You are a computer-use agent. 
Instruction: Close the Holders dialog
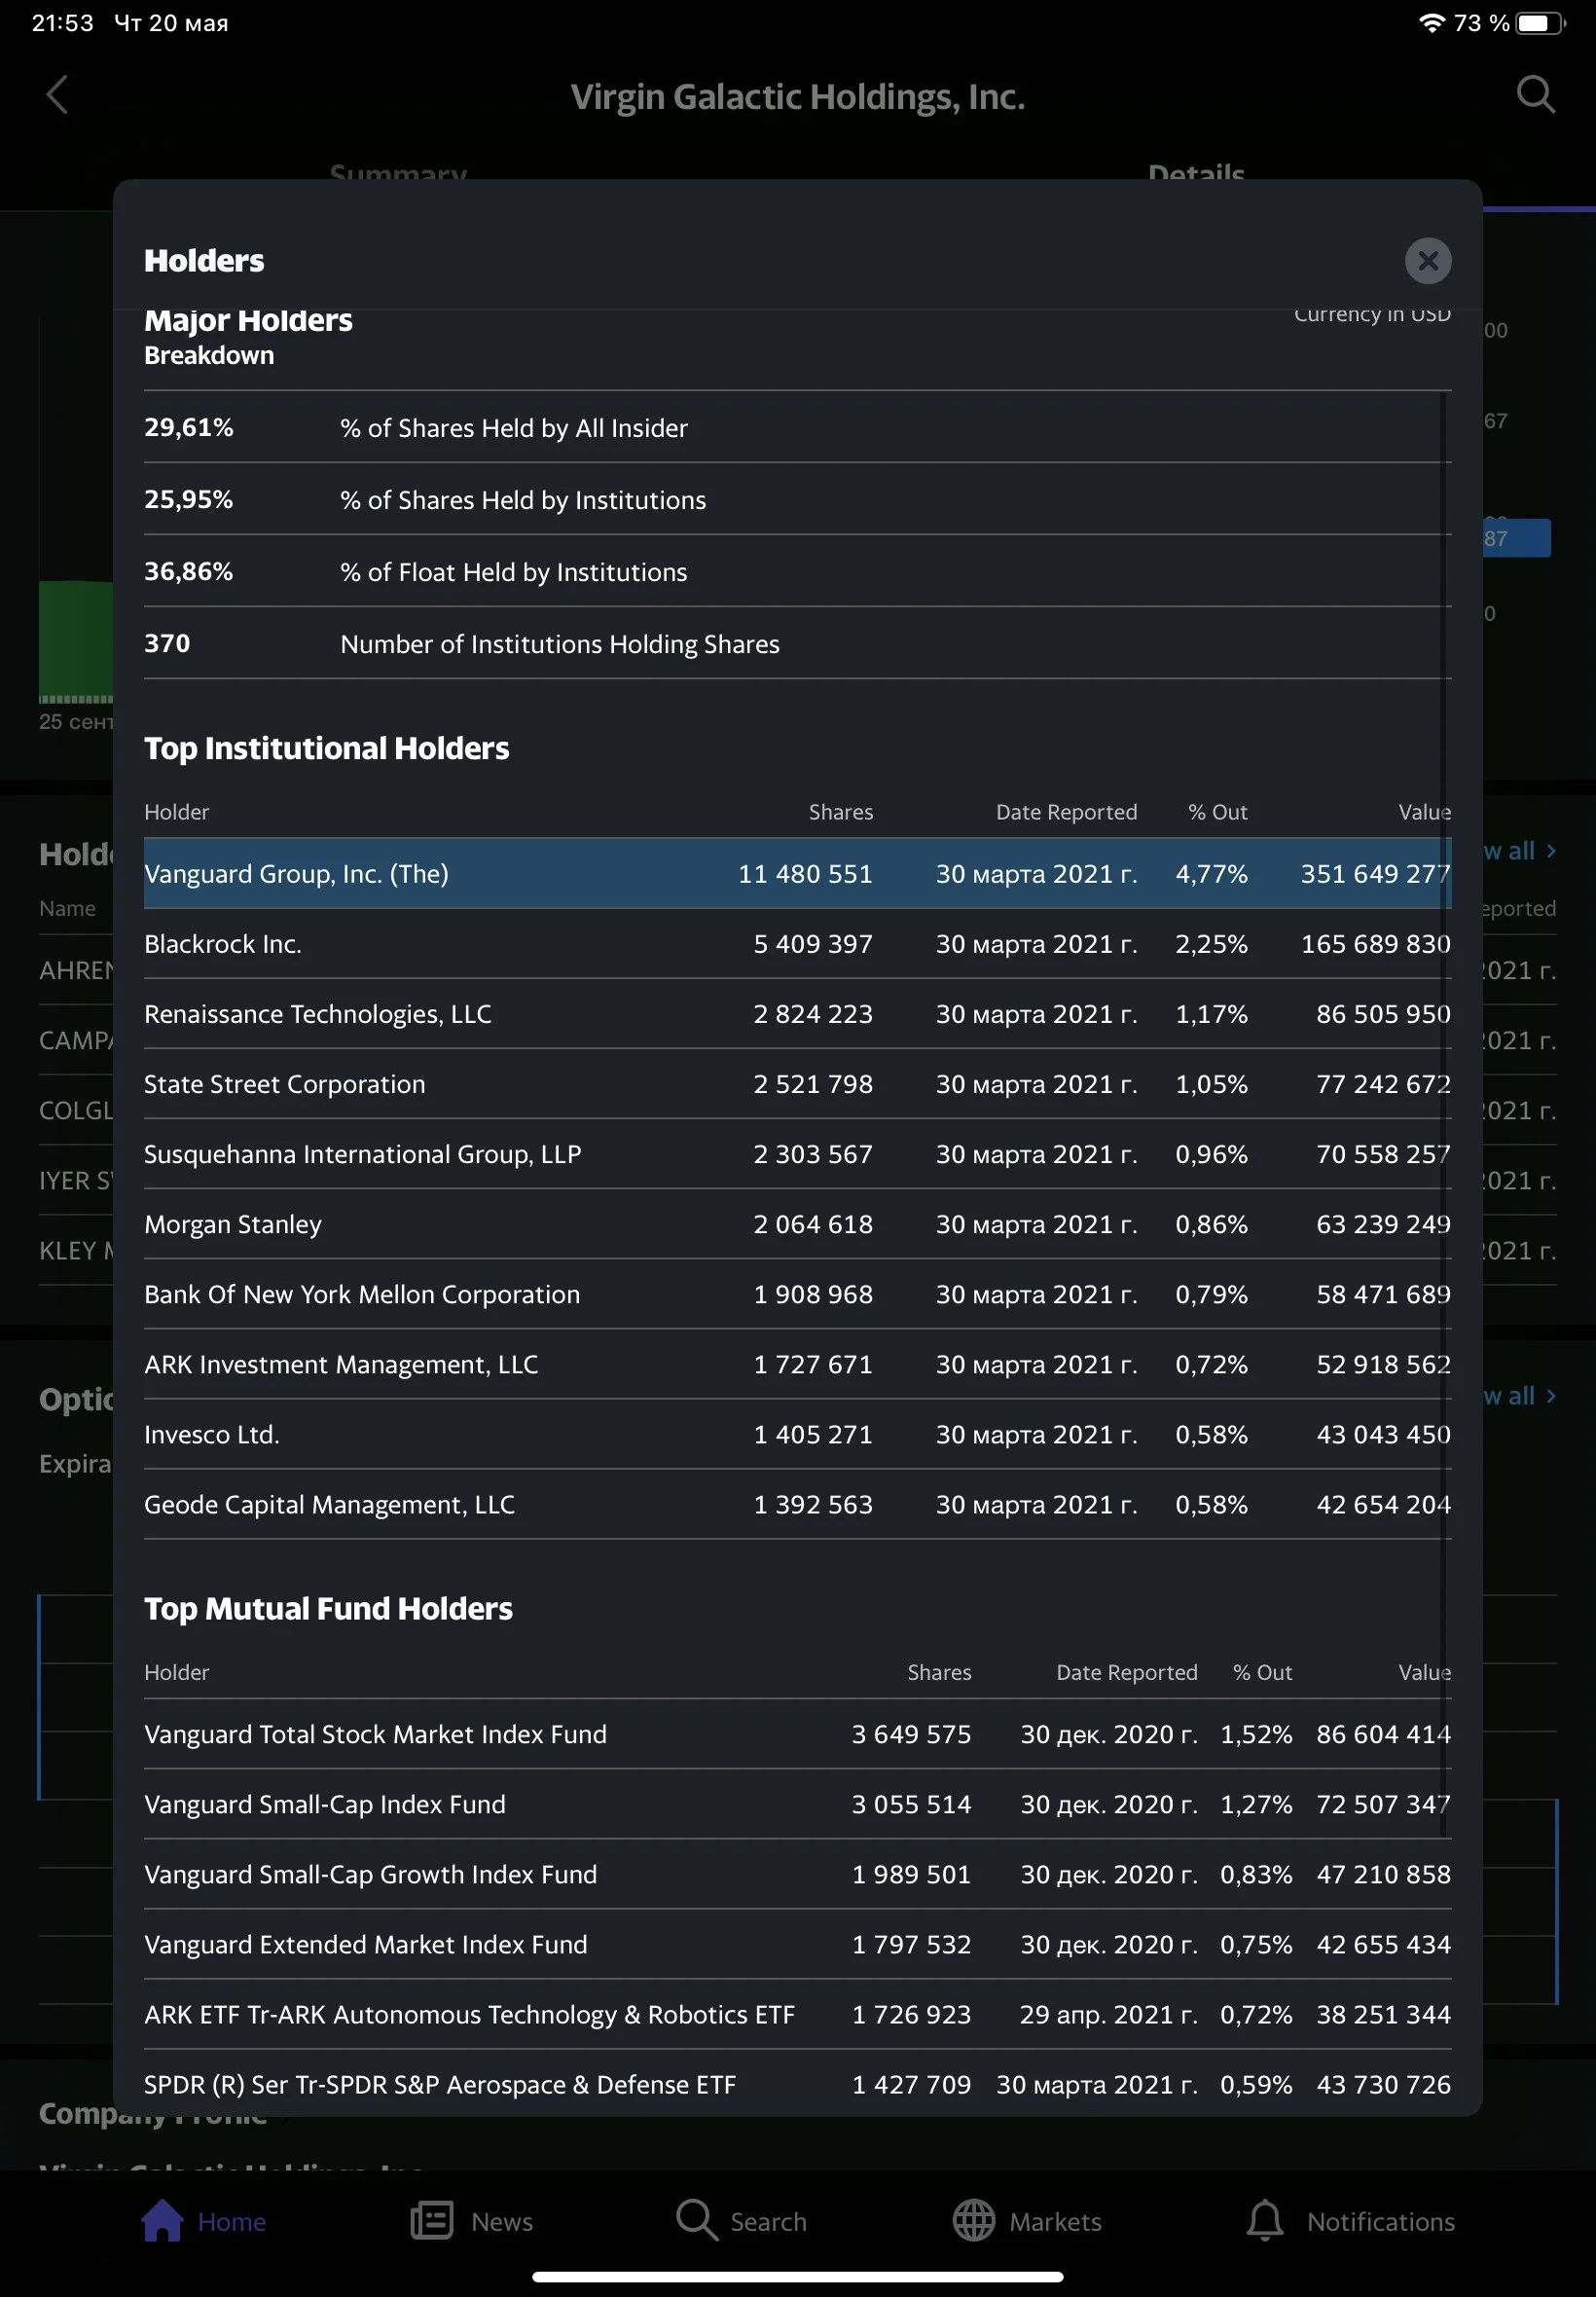point(1428,261)
